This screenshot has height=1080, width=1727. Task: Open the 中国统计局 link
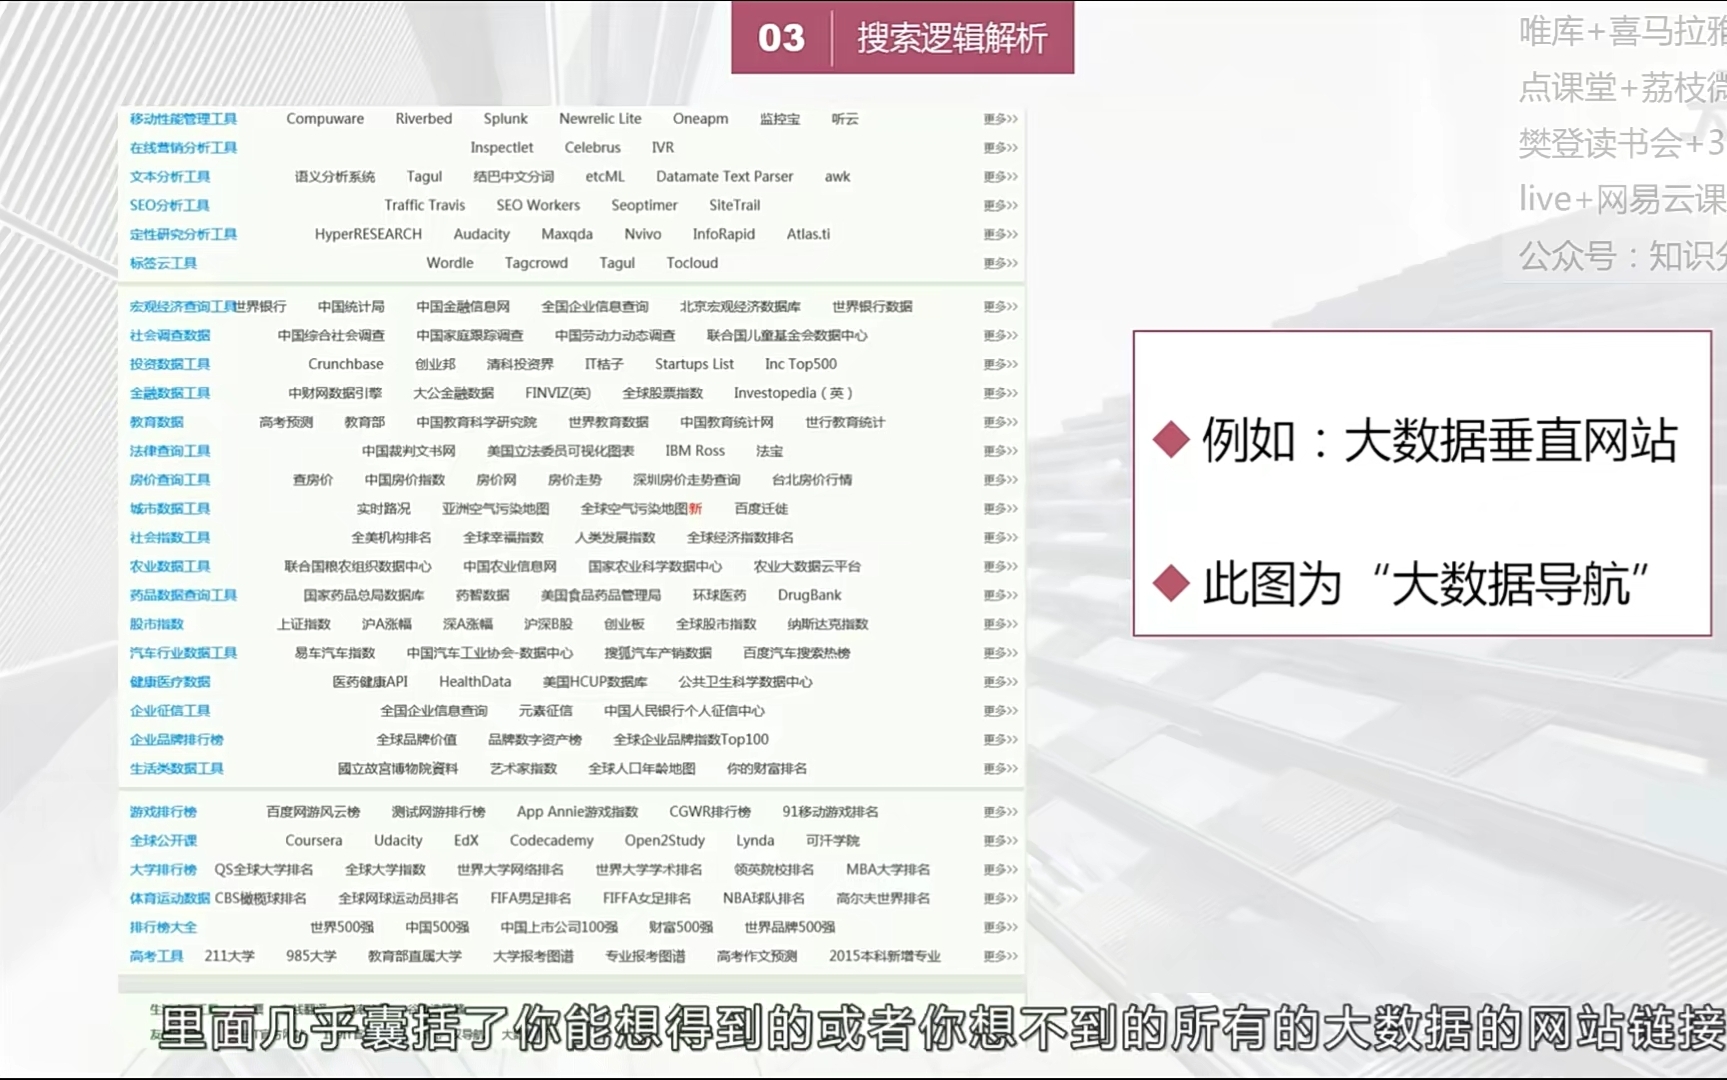pos(351,307)
